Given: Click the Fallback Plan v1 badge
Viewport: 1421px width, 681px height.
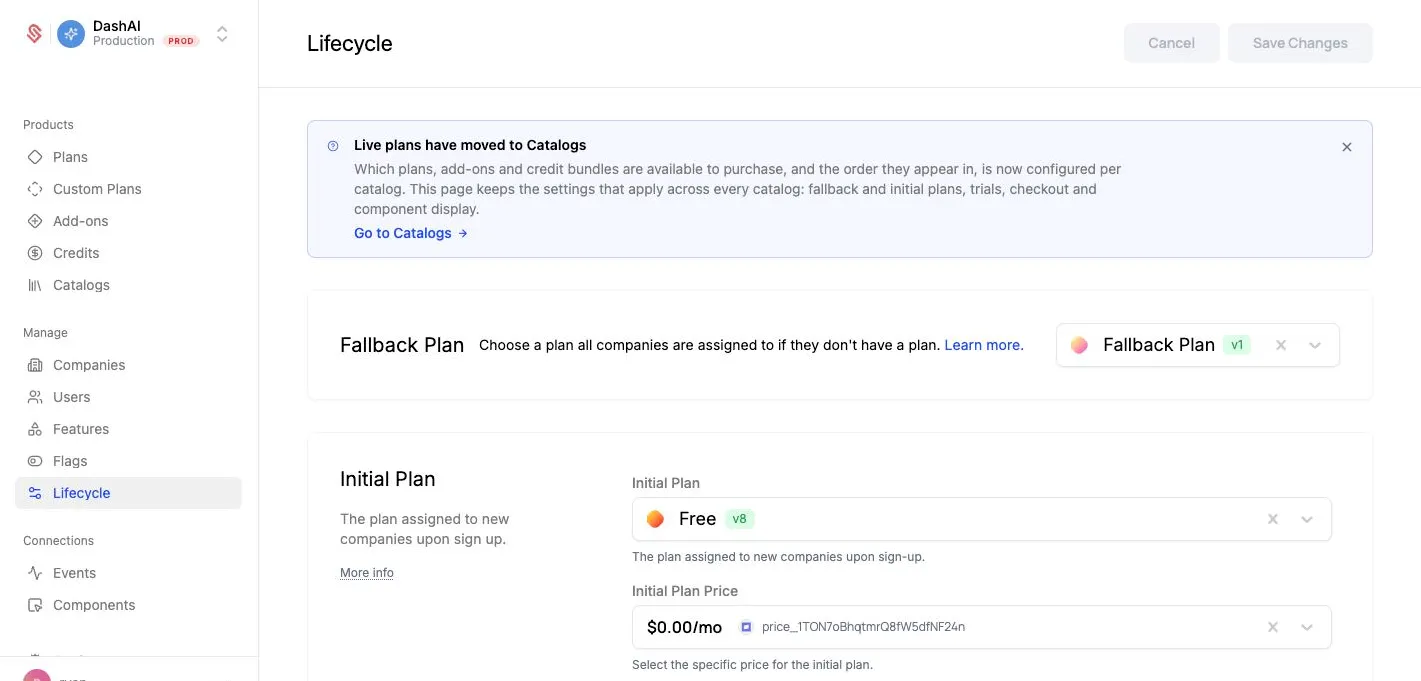Looking at the screenshot, I should (1237, 345).
